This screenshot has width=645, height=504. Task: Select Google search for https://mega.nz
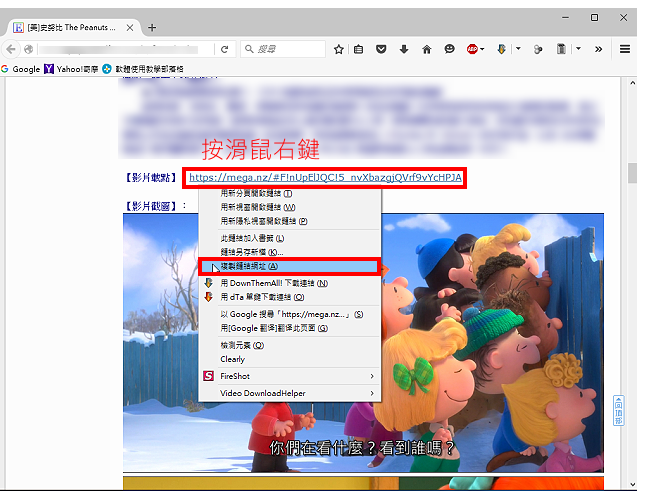click(290, 314)
